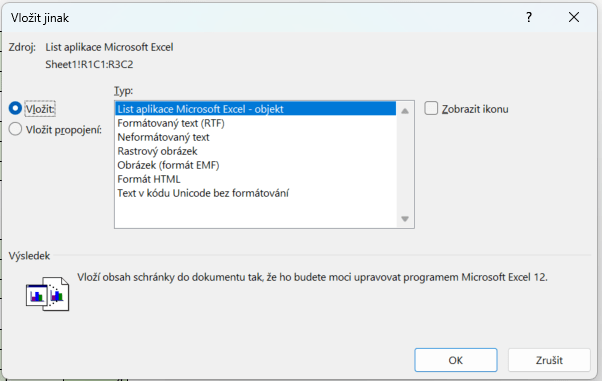Pick Formátovaný text (RTF) type
This screenshot has width=602, height=381.
(256, 123)
